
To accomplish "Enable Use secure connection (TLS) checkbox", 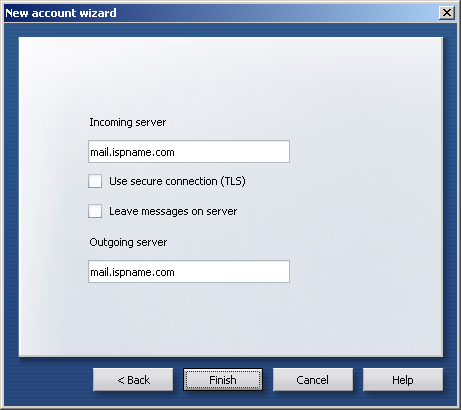I will [95, 181].
